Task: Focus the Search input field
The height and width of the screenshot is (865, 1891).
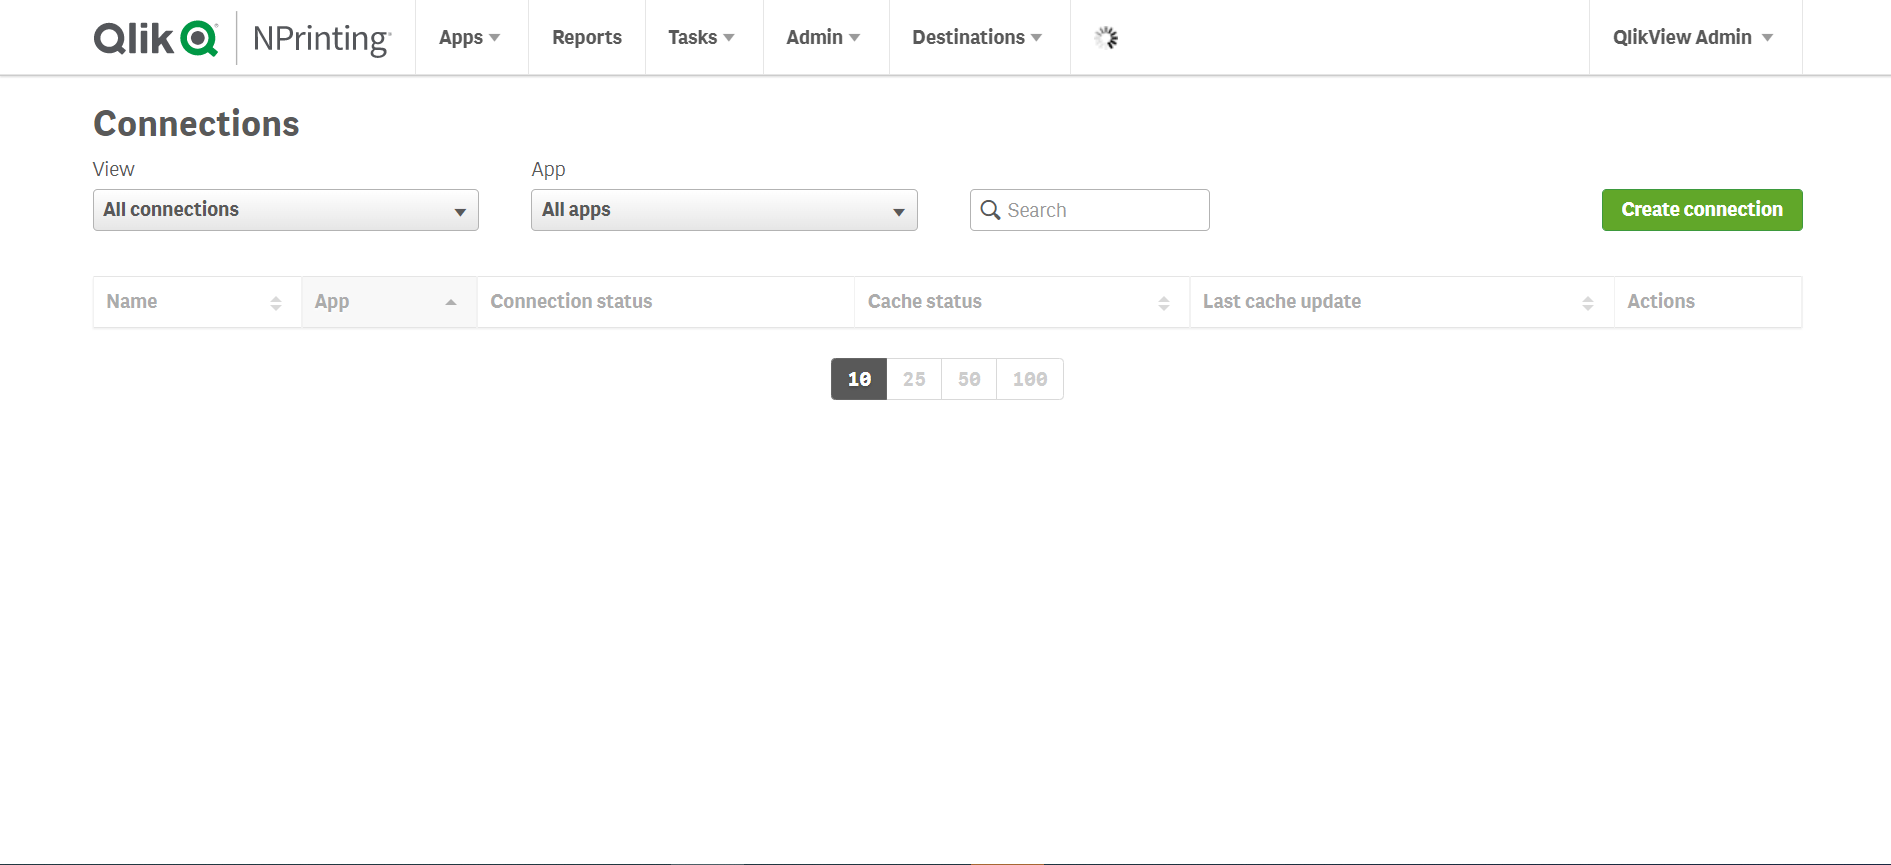Action: point(1090,210)
